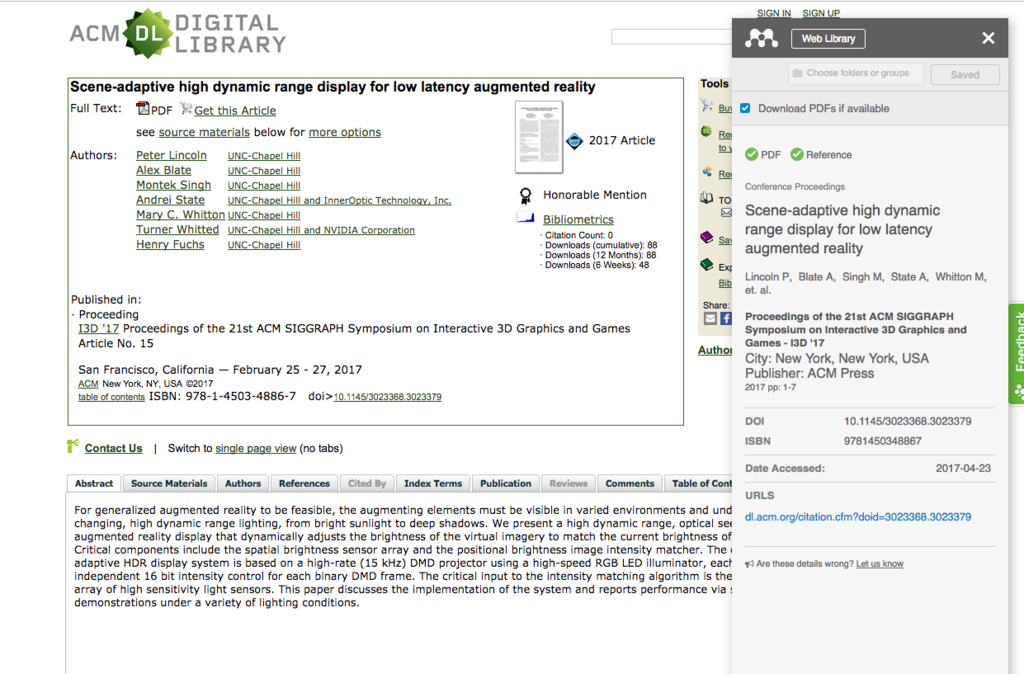Click the Buy cart icon in Tools
The width and height of the screenshot is (1024, 674).
coord(707,106)
